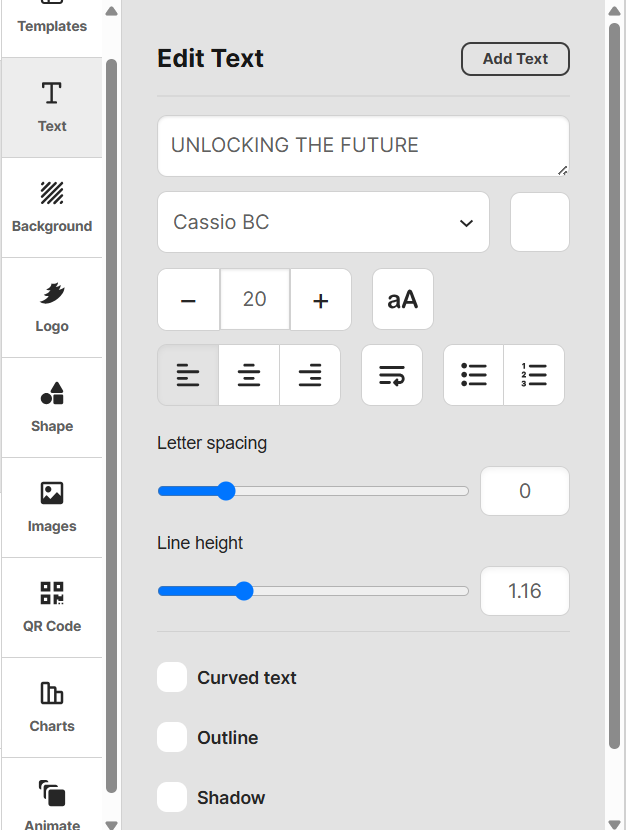The height and width of the screenshot is (830, 626).
Task: Decrease font size with minus button
Action: [x=188, y=300]
